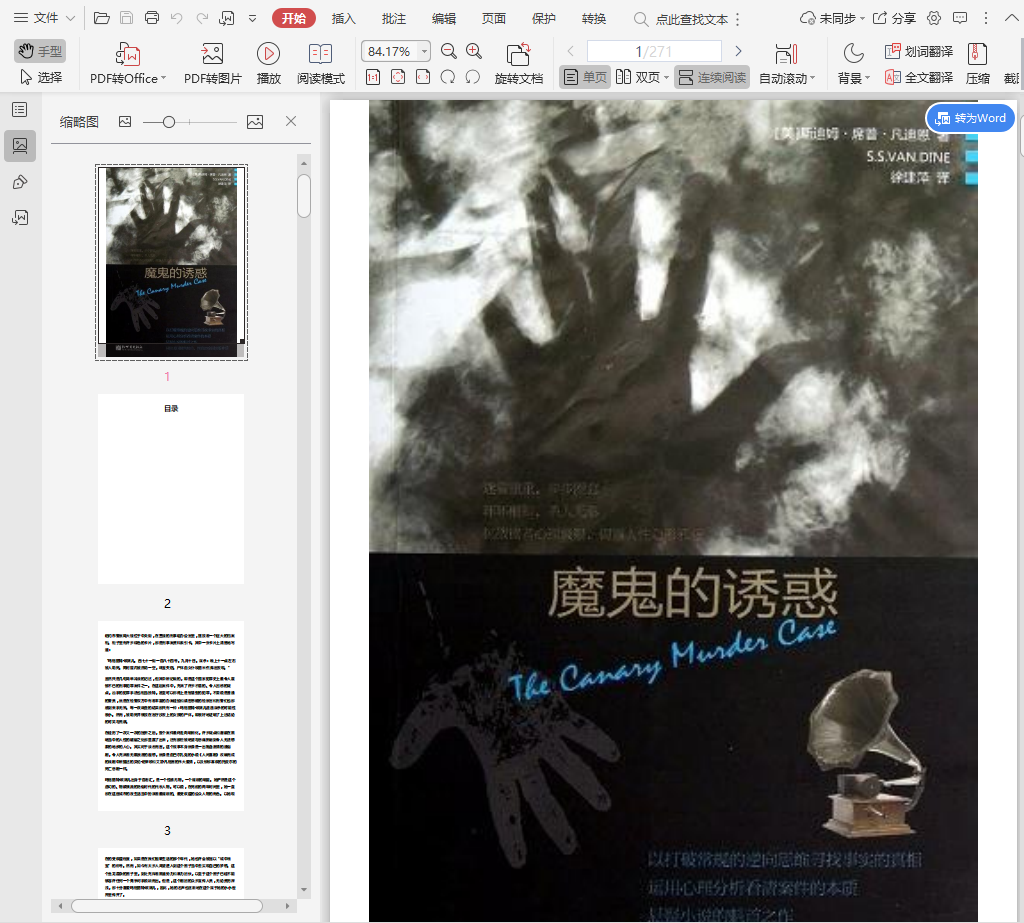
Task: Enter 阅读模式 reading mode
Action: [321, 63]
